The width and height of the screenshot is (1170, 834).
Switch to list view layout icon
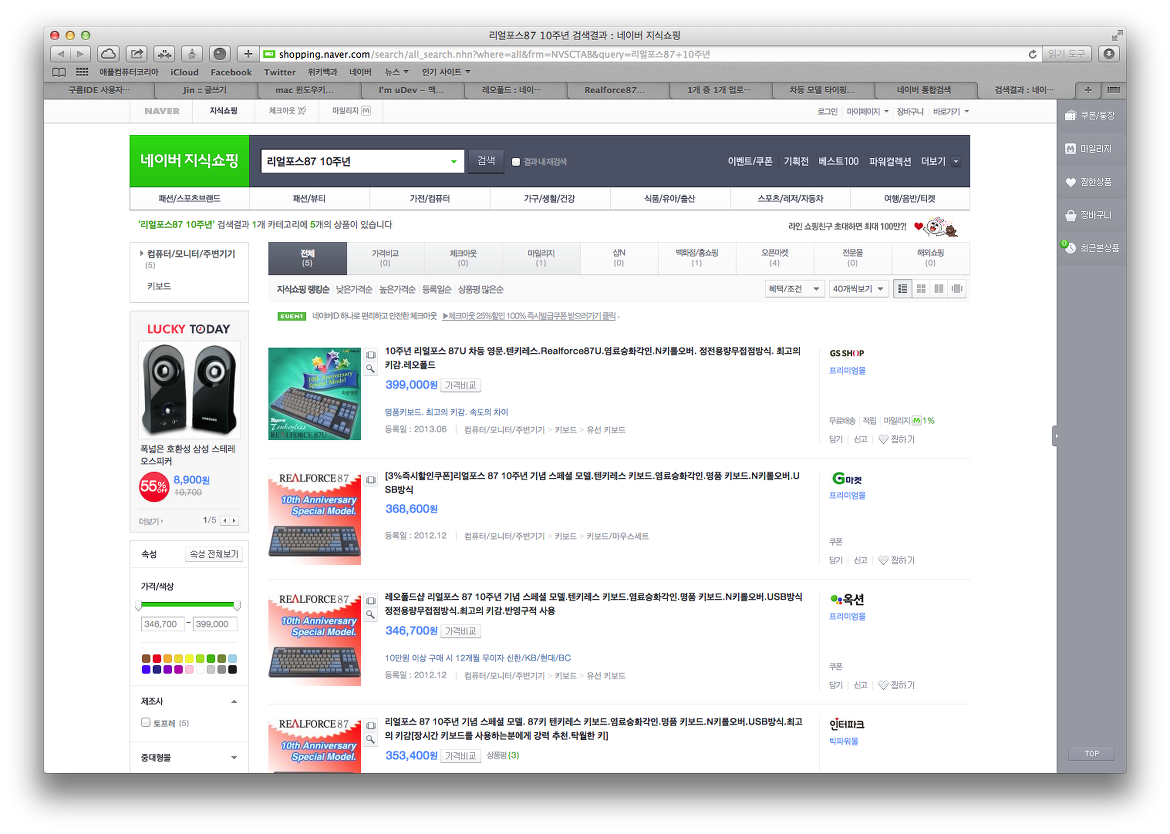click(x=903, y=289)
